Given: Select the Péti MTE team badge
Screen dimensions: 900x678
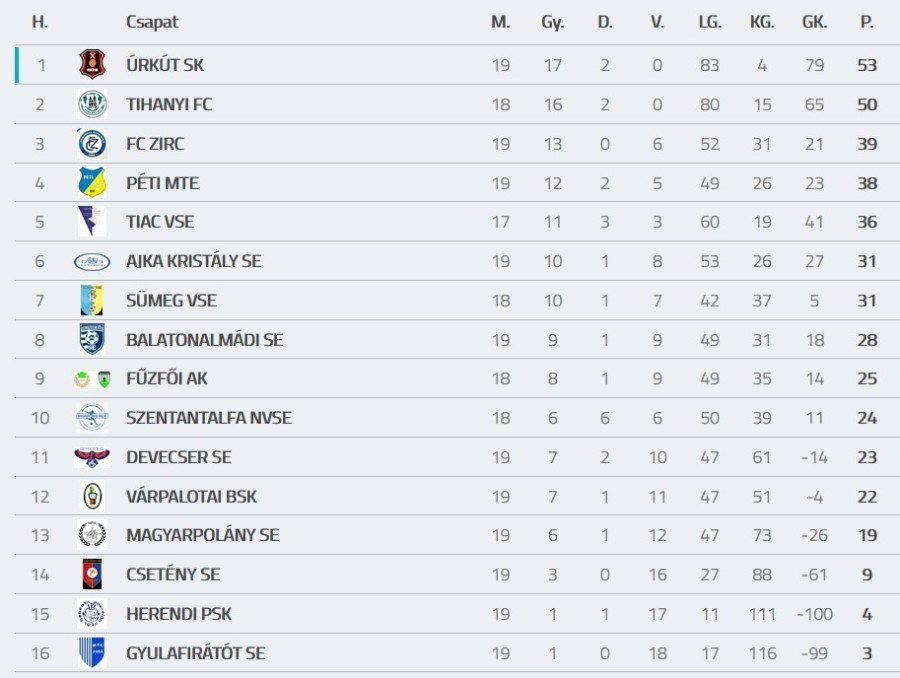Looking at the screenshot, I should pos(92,183).
